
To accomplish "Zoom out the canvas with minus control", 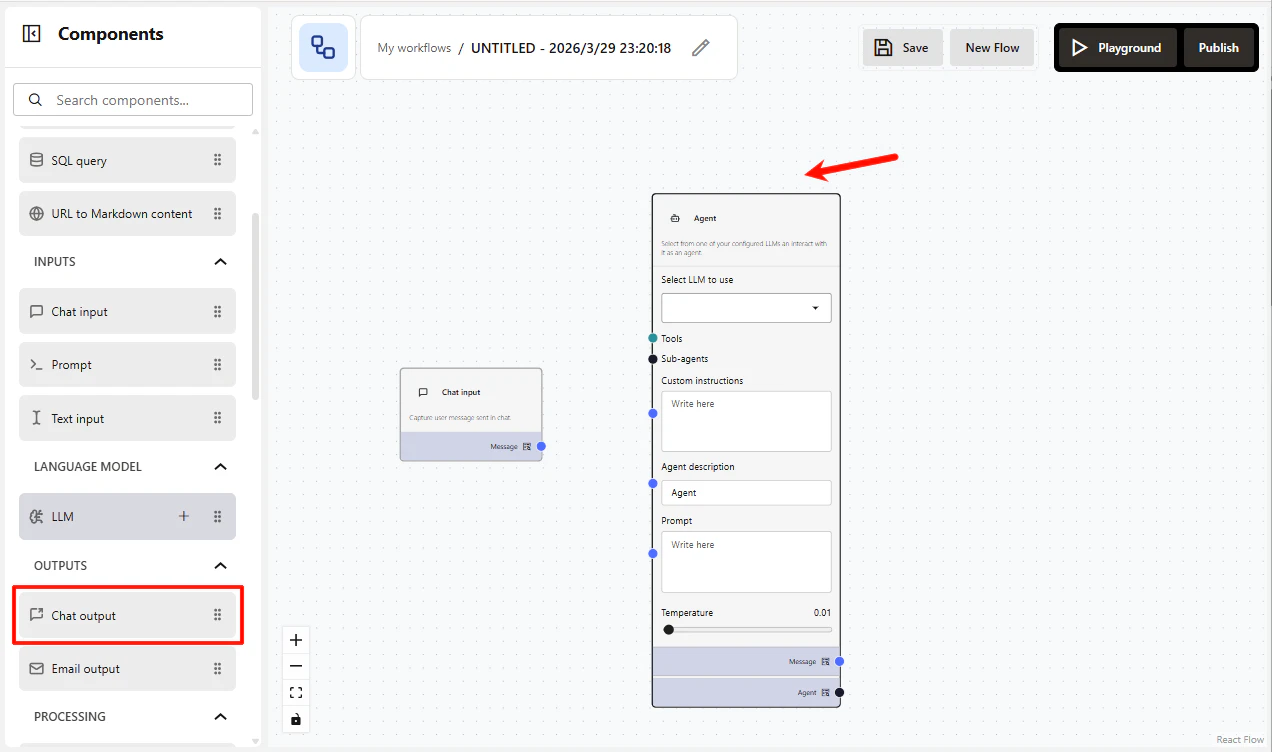I will point(296,666).
